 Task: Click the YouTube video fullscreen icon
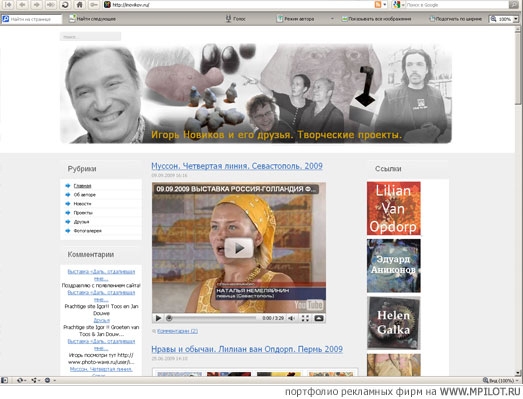click(305, 318)
